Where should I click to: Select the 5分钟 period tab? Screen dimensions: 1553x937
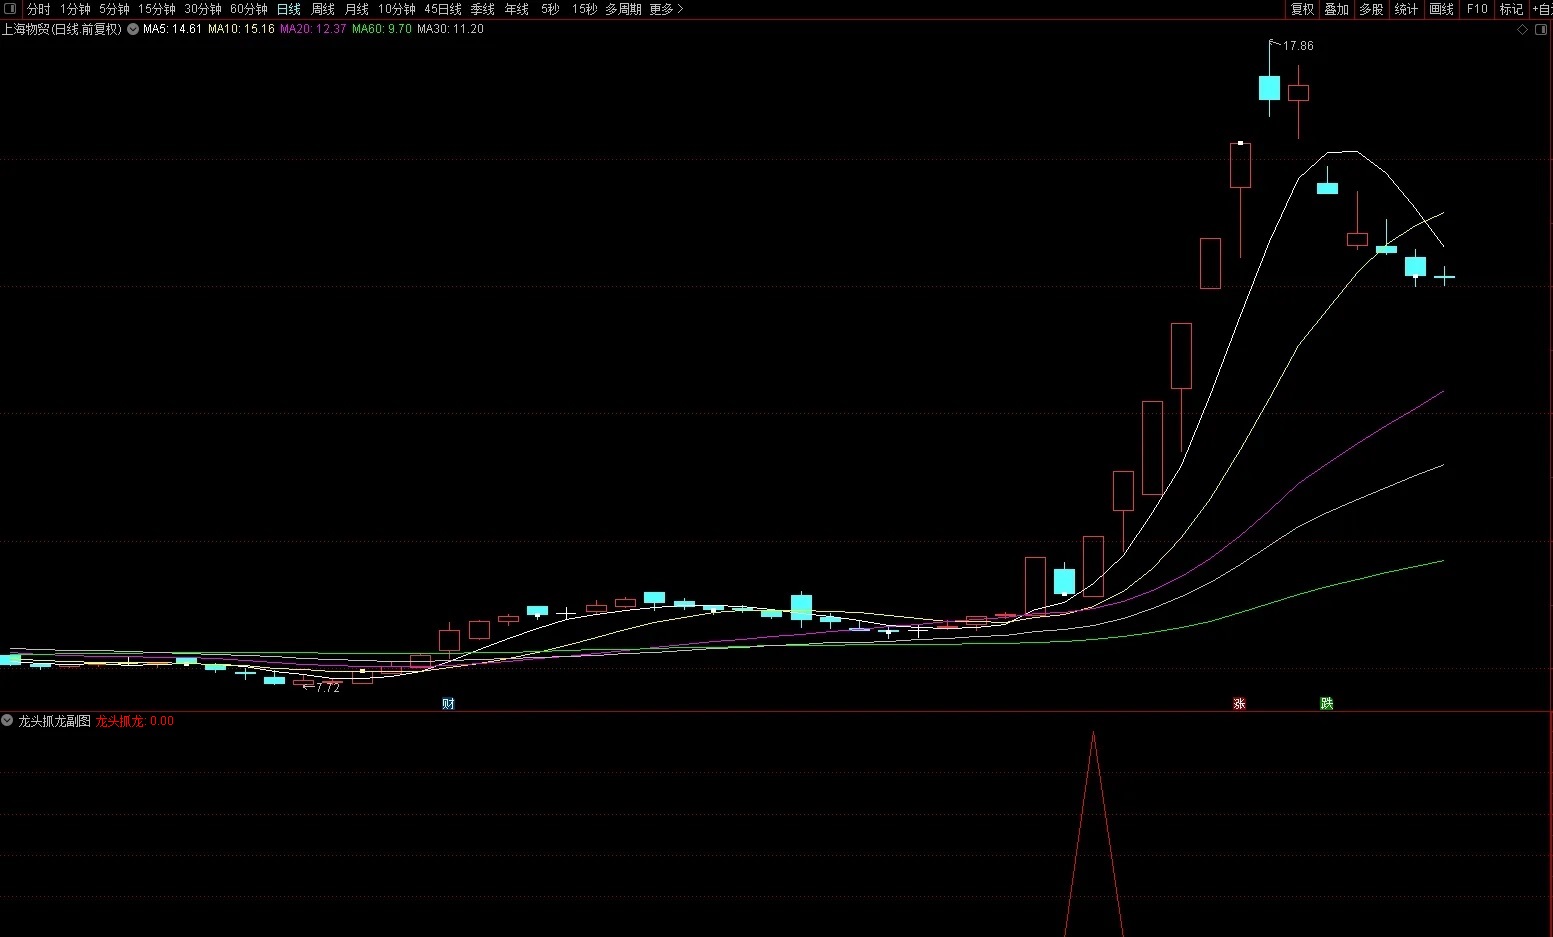pyautogui.click(x=114, y=9)
